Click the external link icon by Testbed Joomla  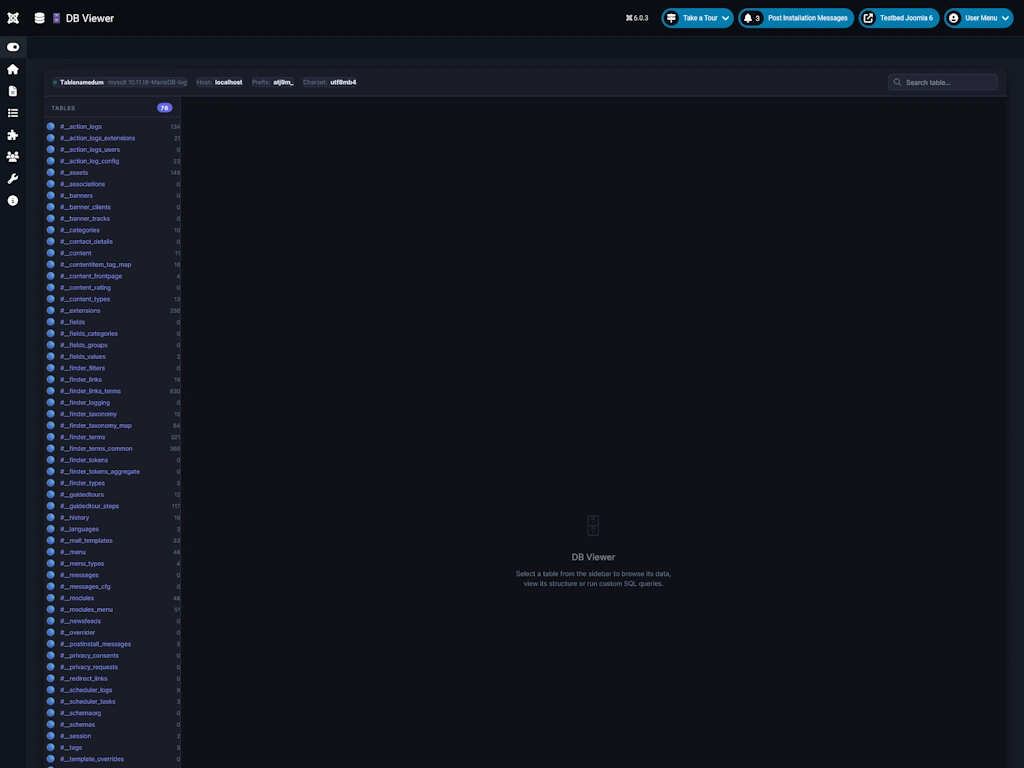click(x=869, y=18)
